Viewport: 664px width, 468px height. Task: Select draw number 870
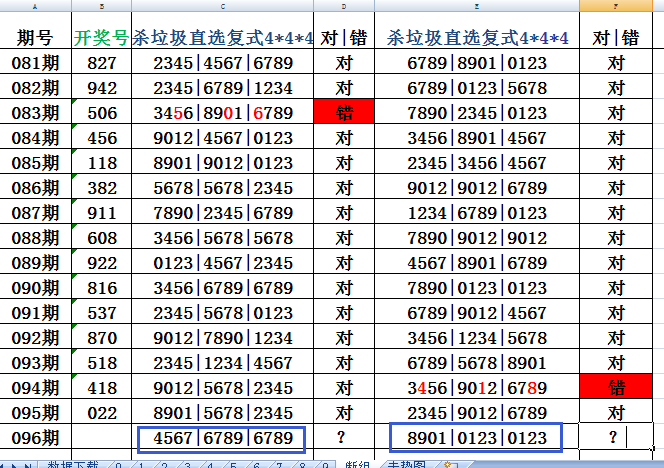coord(102,338)
